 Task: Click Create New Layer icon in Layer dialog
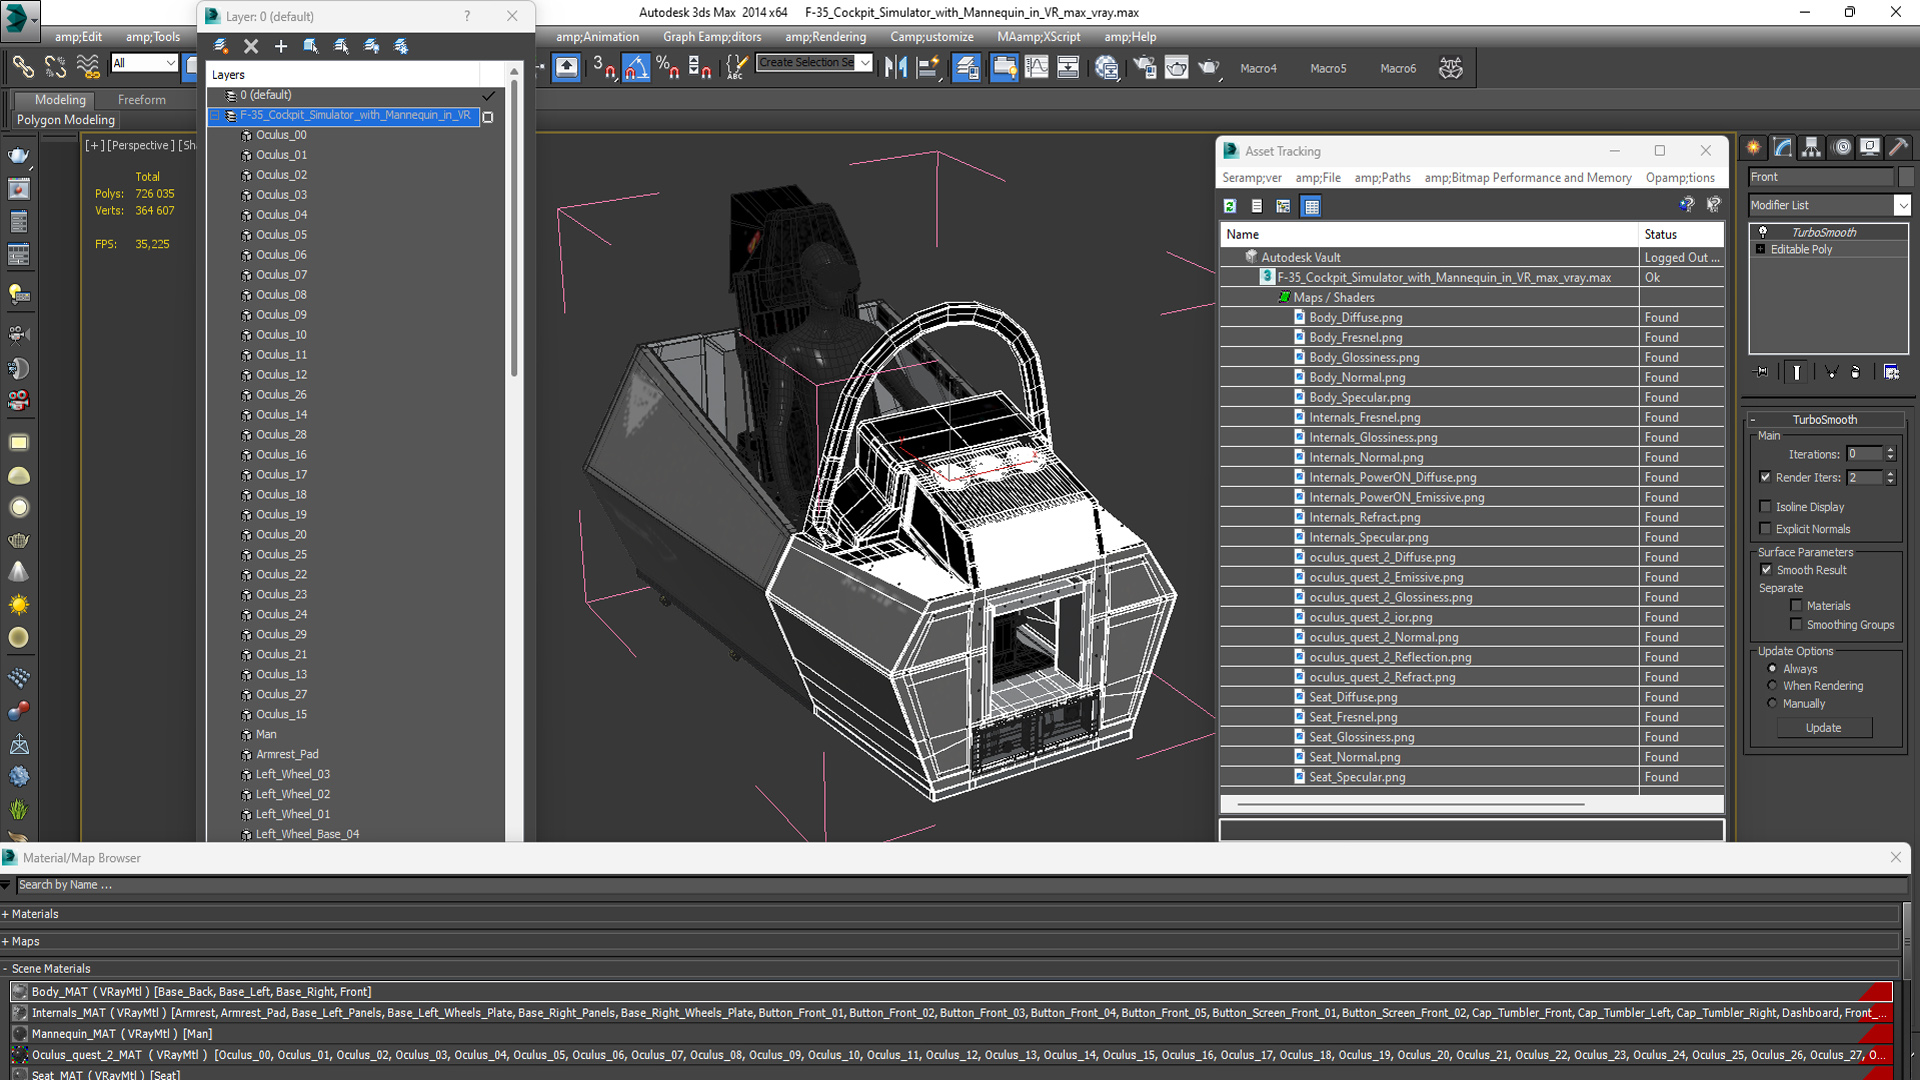(x=221, y=46)
